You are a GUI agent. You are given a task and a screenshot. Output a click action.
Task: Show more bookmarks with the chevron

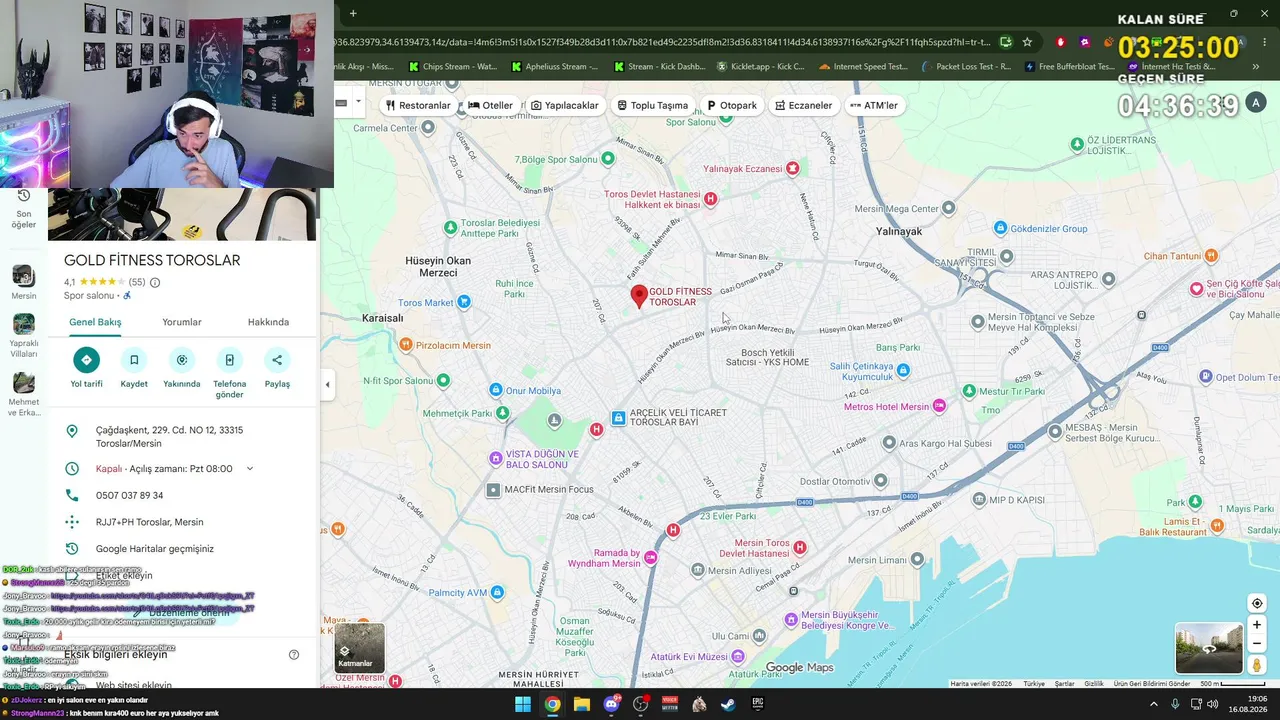pos(1256,67)
